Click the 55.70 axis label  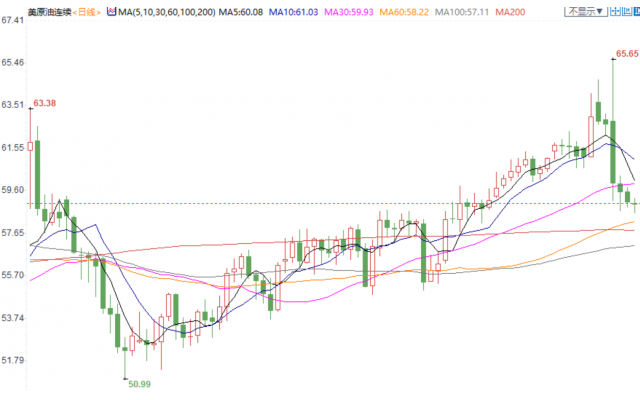pyautogui.click(x=13, y=275)
